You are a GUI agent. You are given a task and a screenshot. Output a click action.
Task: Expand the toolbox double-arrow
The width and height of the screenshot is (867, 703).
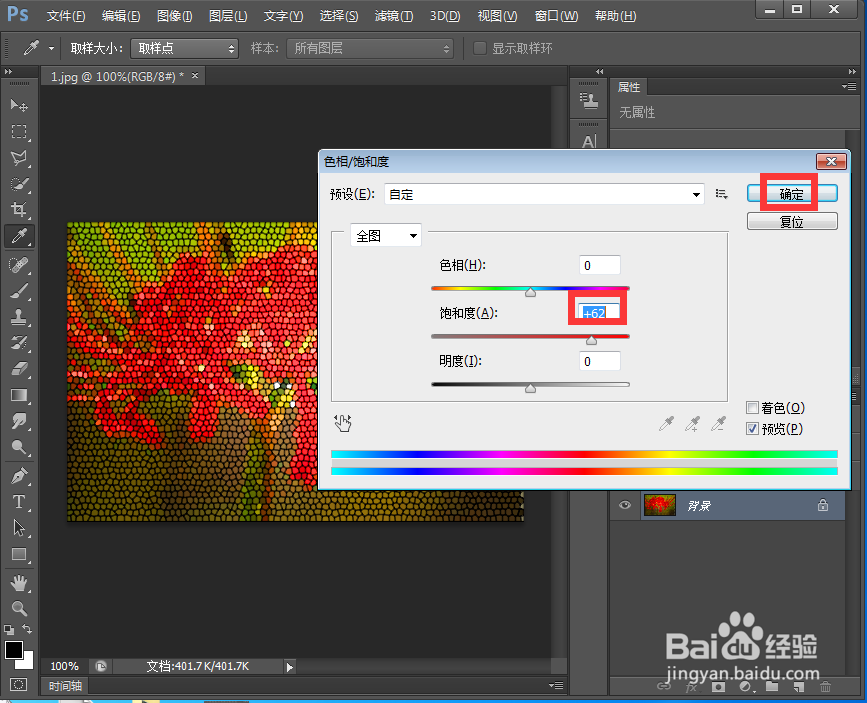tap(8, 71)
